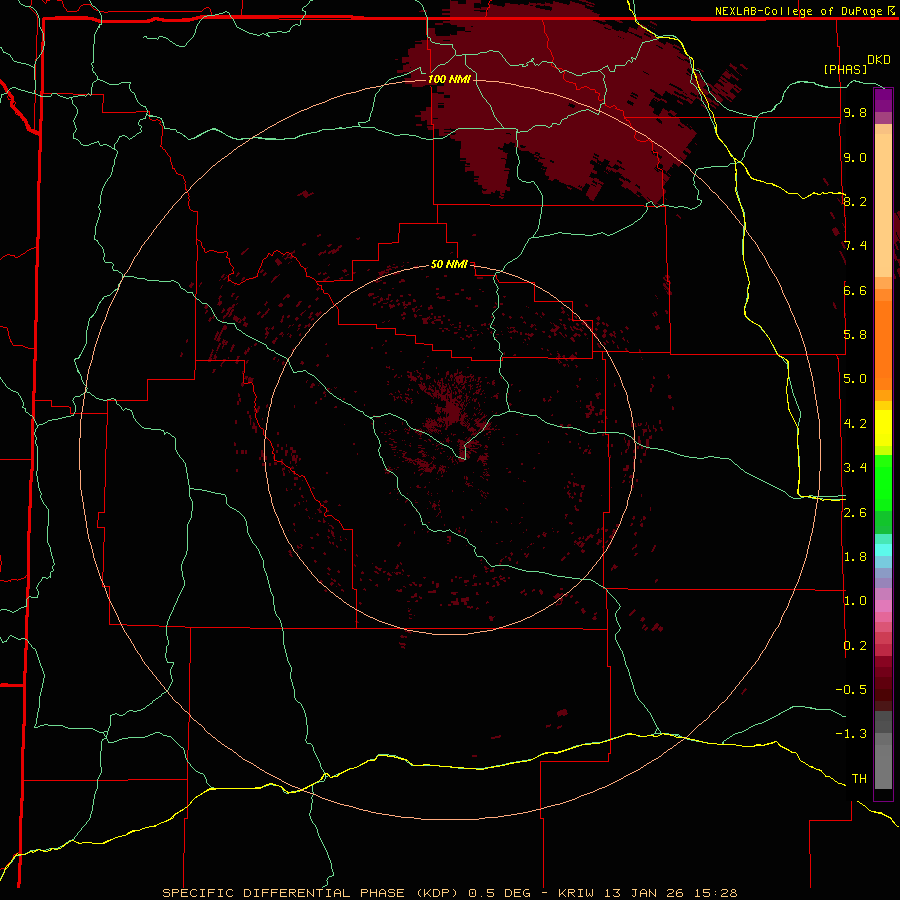Viewport: 900px width, 900px height.
Task: Click the light peach color bar segment
Action: tap(883, 205)
